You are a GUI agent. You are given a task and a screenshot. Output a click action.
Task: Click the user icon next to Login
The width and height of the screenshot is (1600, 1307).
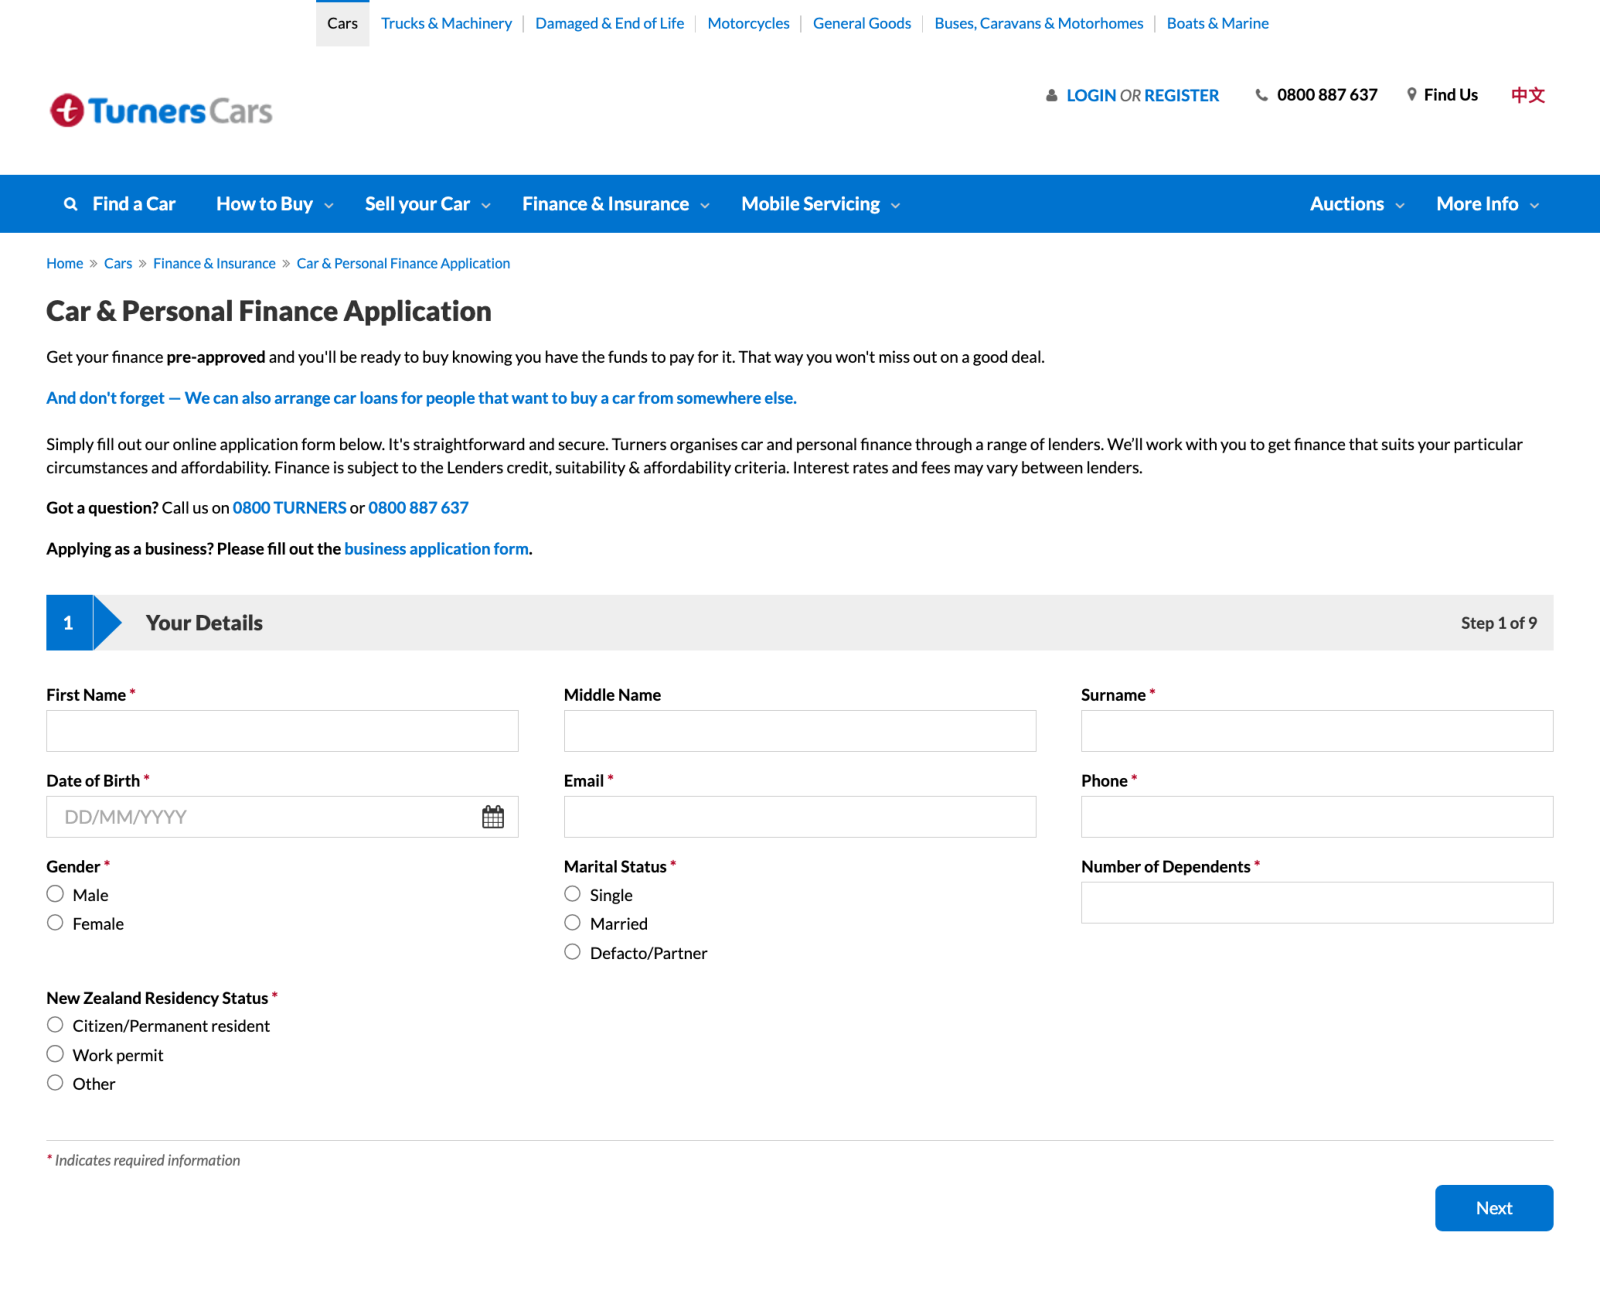pyautogui.click(x=1052, y=96)
